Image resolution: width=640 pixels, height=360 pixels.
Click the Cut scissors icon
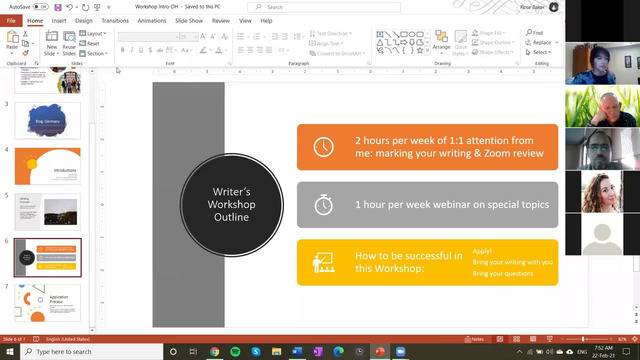25,34
